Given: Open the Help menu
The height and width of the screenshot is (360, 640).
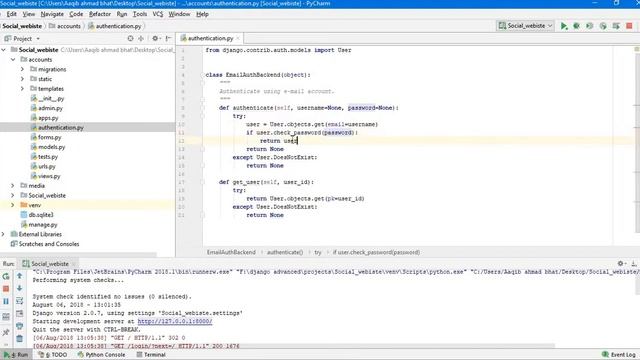Looking at the screenshot, I should [x=202, y=14].
